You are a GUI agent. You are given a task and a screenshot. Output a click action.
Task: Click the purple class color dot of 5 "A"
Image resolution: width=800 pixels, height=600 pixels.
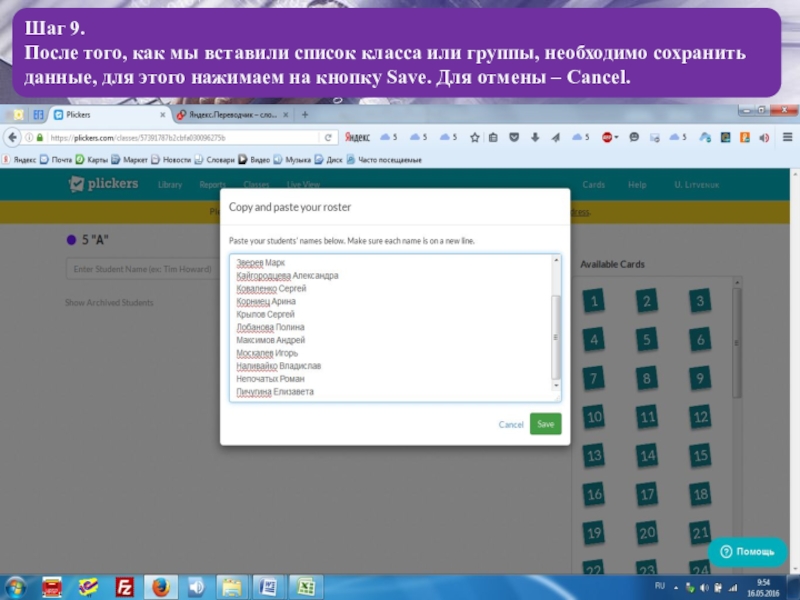[x=71, y=240]
